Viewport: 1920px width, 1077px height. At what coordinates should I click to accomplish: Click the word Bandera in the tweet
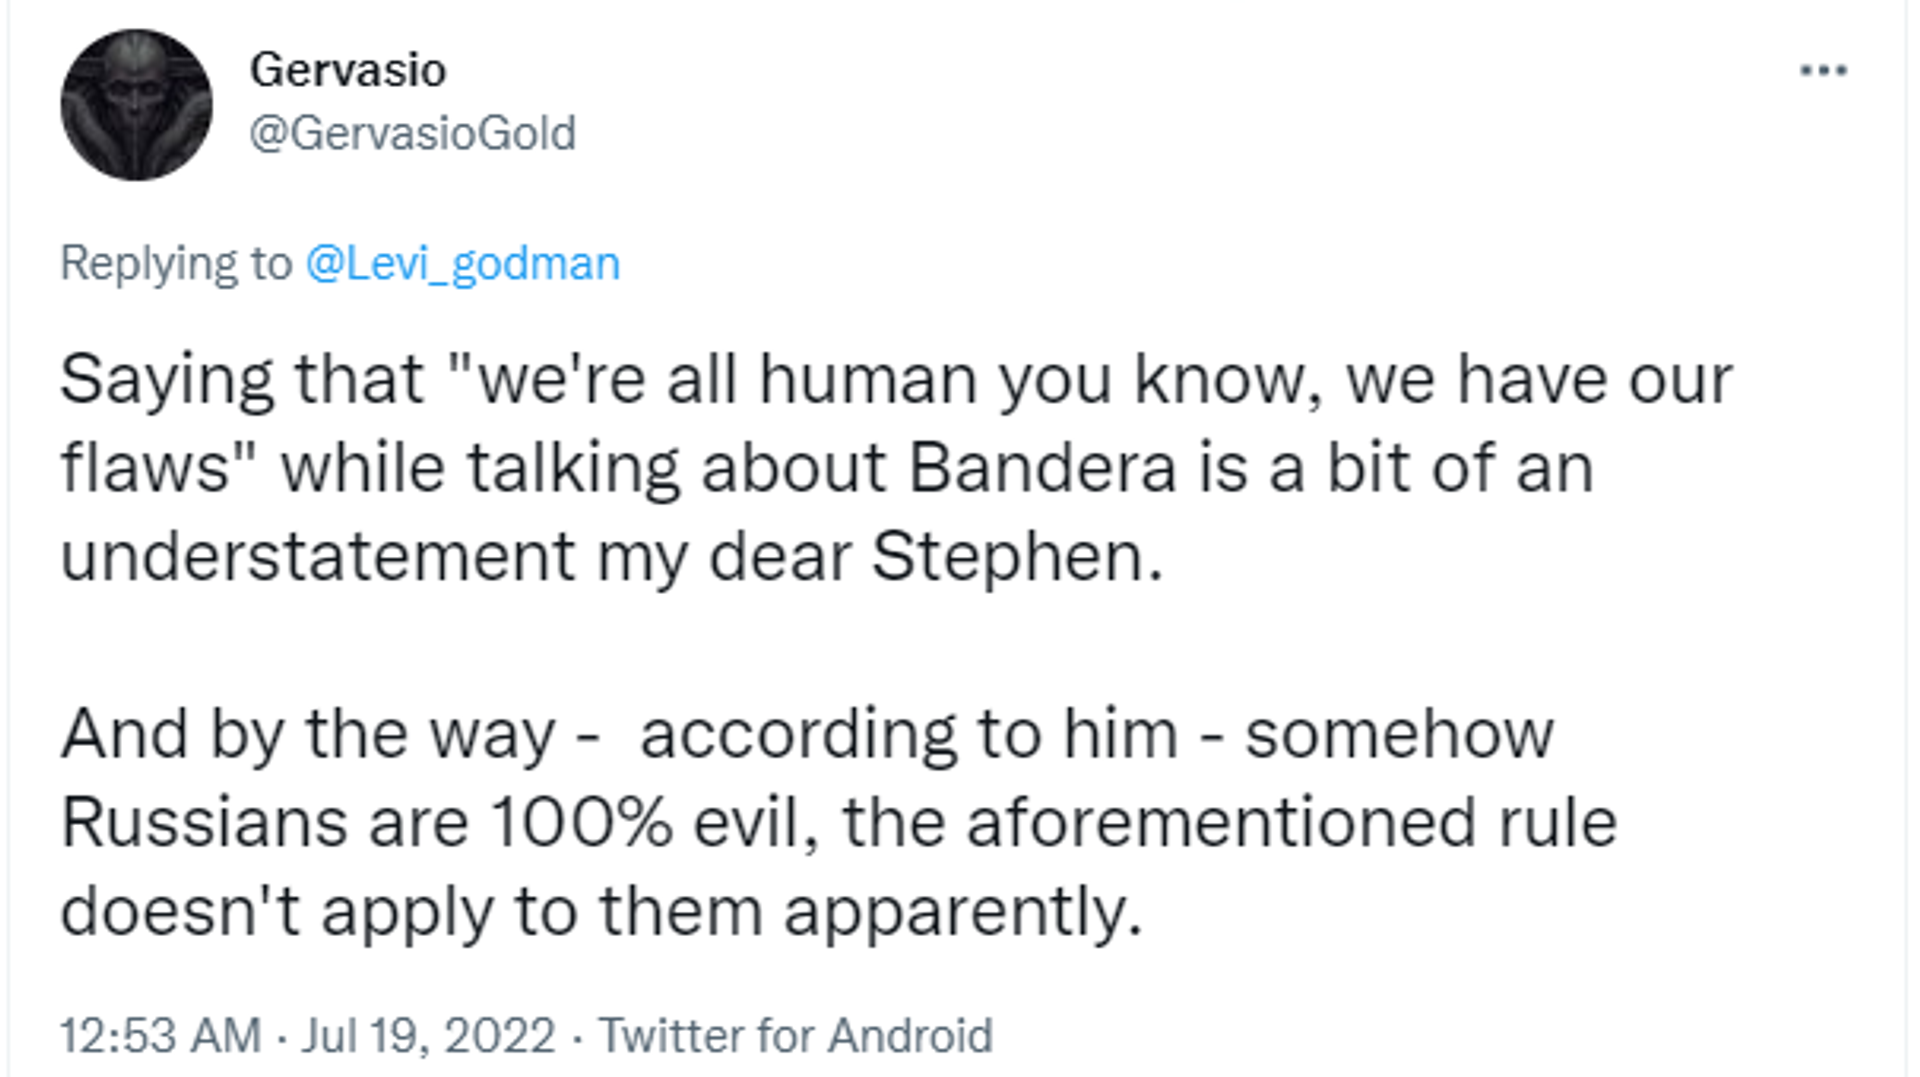[1042, 468]
